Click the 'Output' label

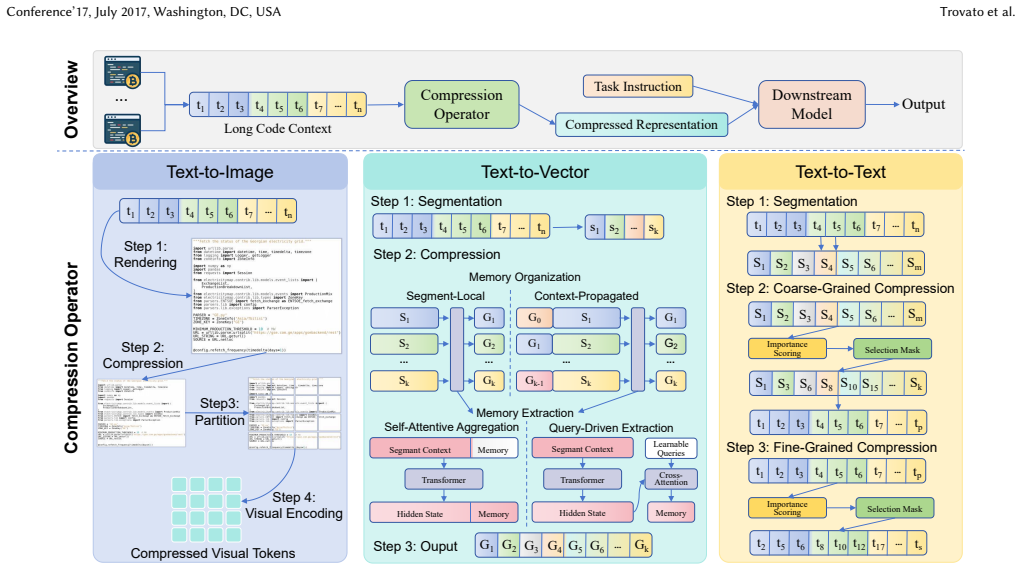pos(923,104)
